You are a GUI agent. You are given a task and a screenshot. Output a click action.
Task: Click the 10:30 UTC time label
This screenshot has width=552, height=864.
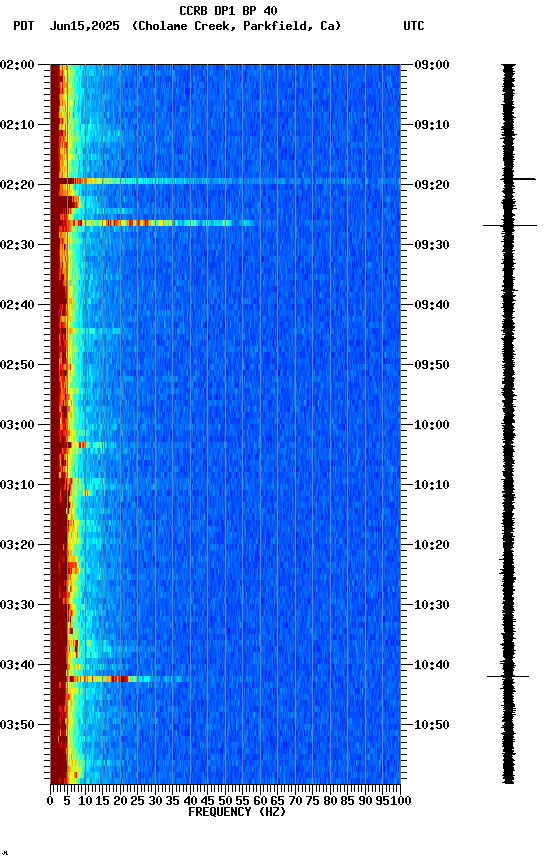click(x=432, y=605)
